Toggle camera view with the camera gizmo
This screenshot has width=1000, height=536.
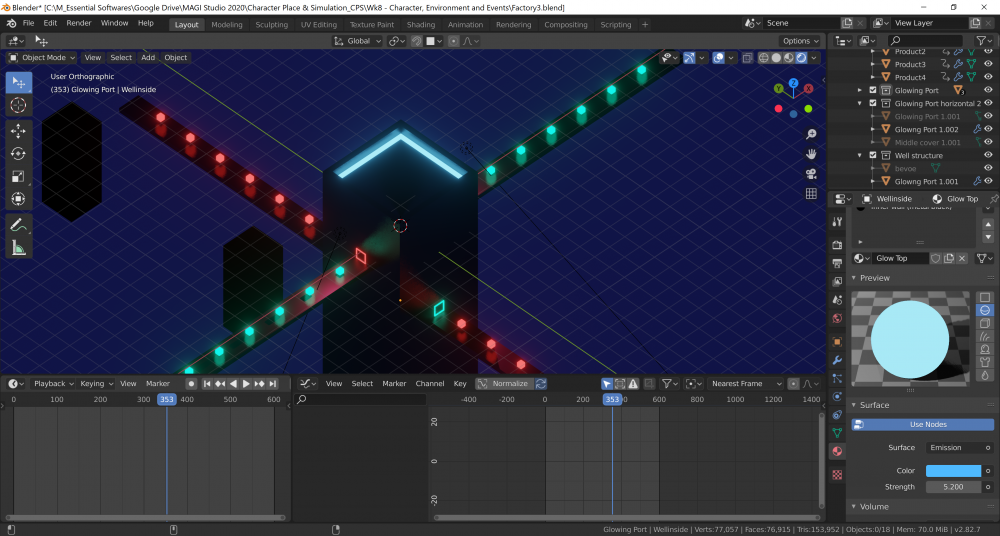(x=811, y=174)
